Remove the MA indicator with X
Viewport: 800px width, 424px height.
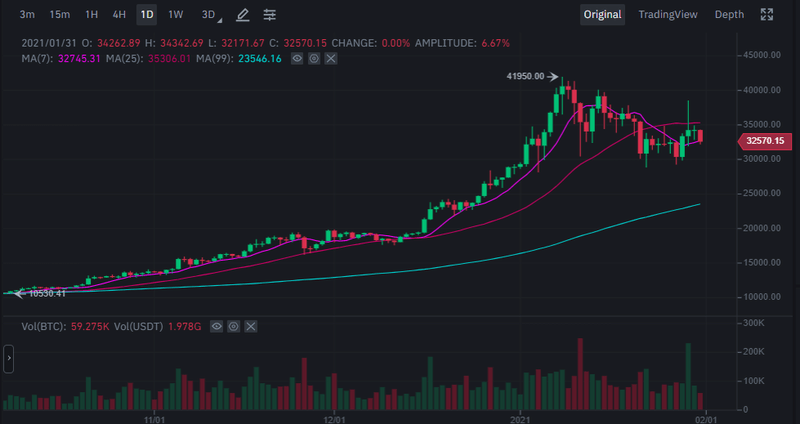point(331,59)
